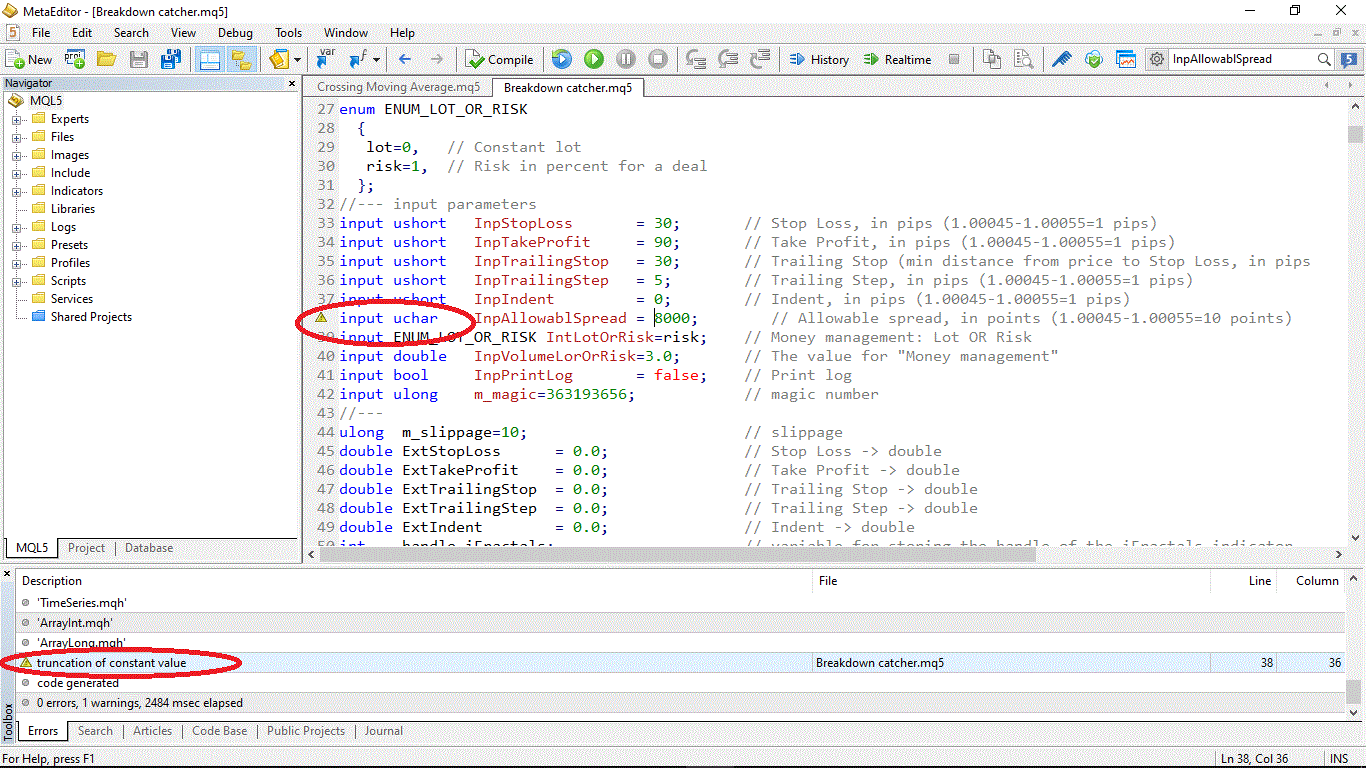Open the Search tab in Toolbox
The image size is (1366, 768).
(95, 731)
